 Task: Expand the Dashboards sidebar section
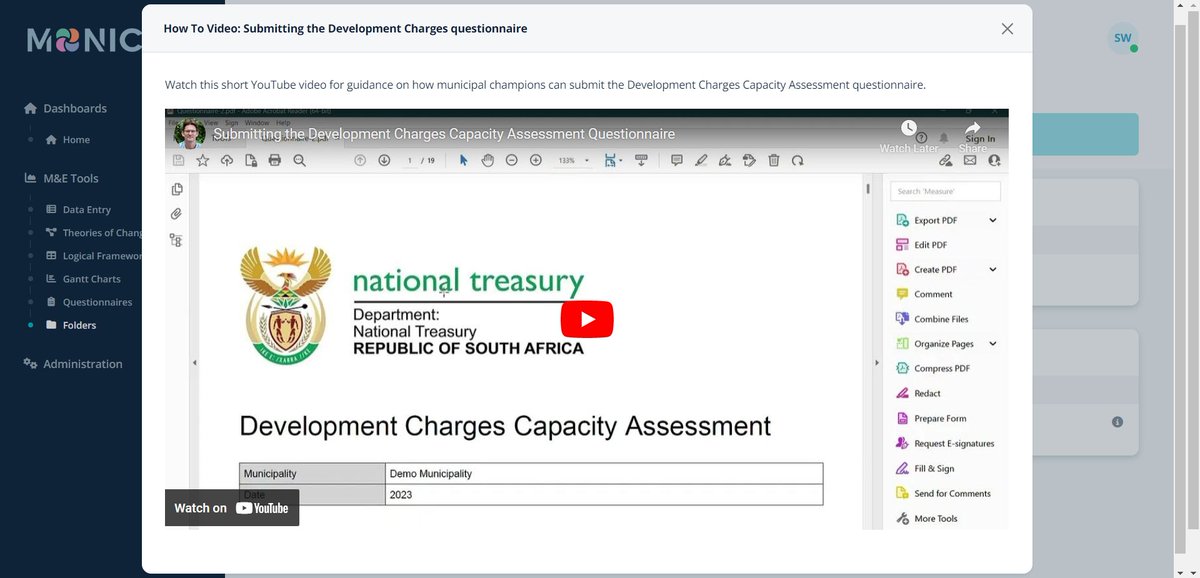pyautogui.click(x=65, y=108)
